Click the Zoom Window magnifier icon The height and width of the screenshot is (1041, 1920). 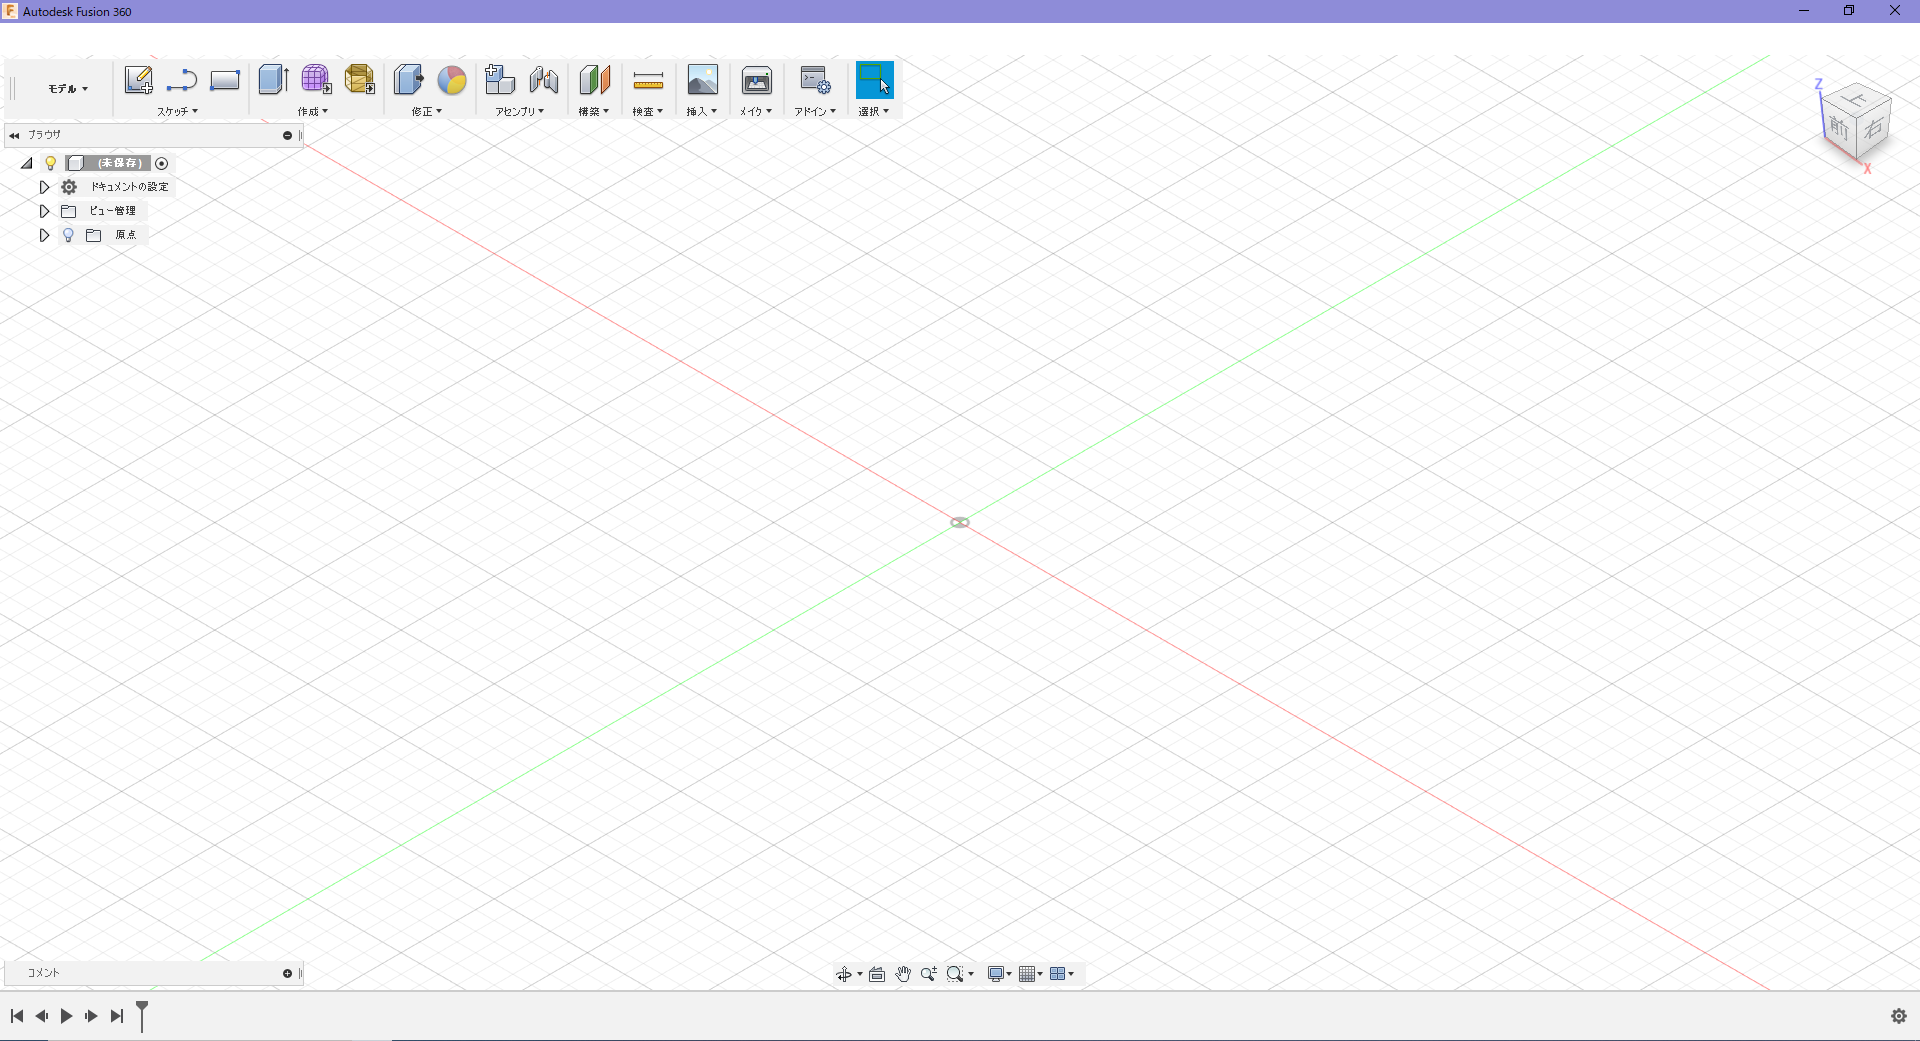point(955,974)
